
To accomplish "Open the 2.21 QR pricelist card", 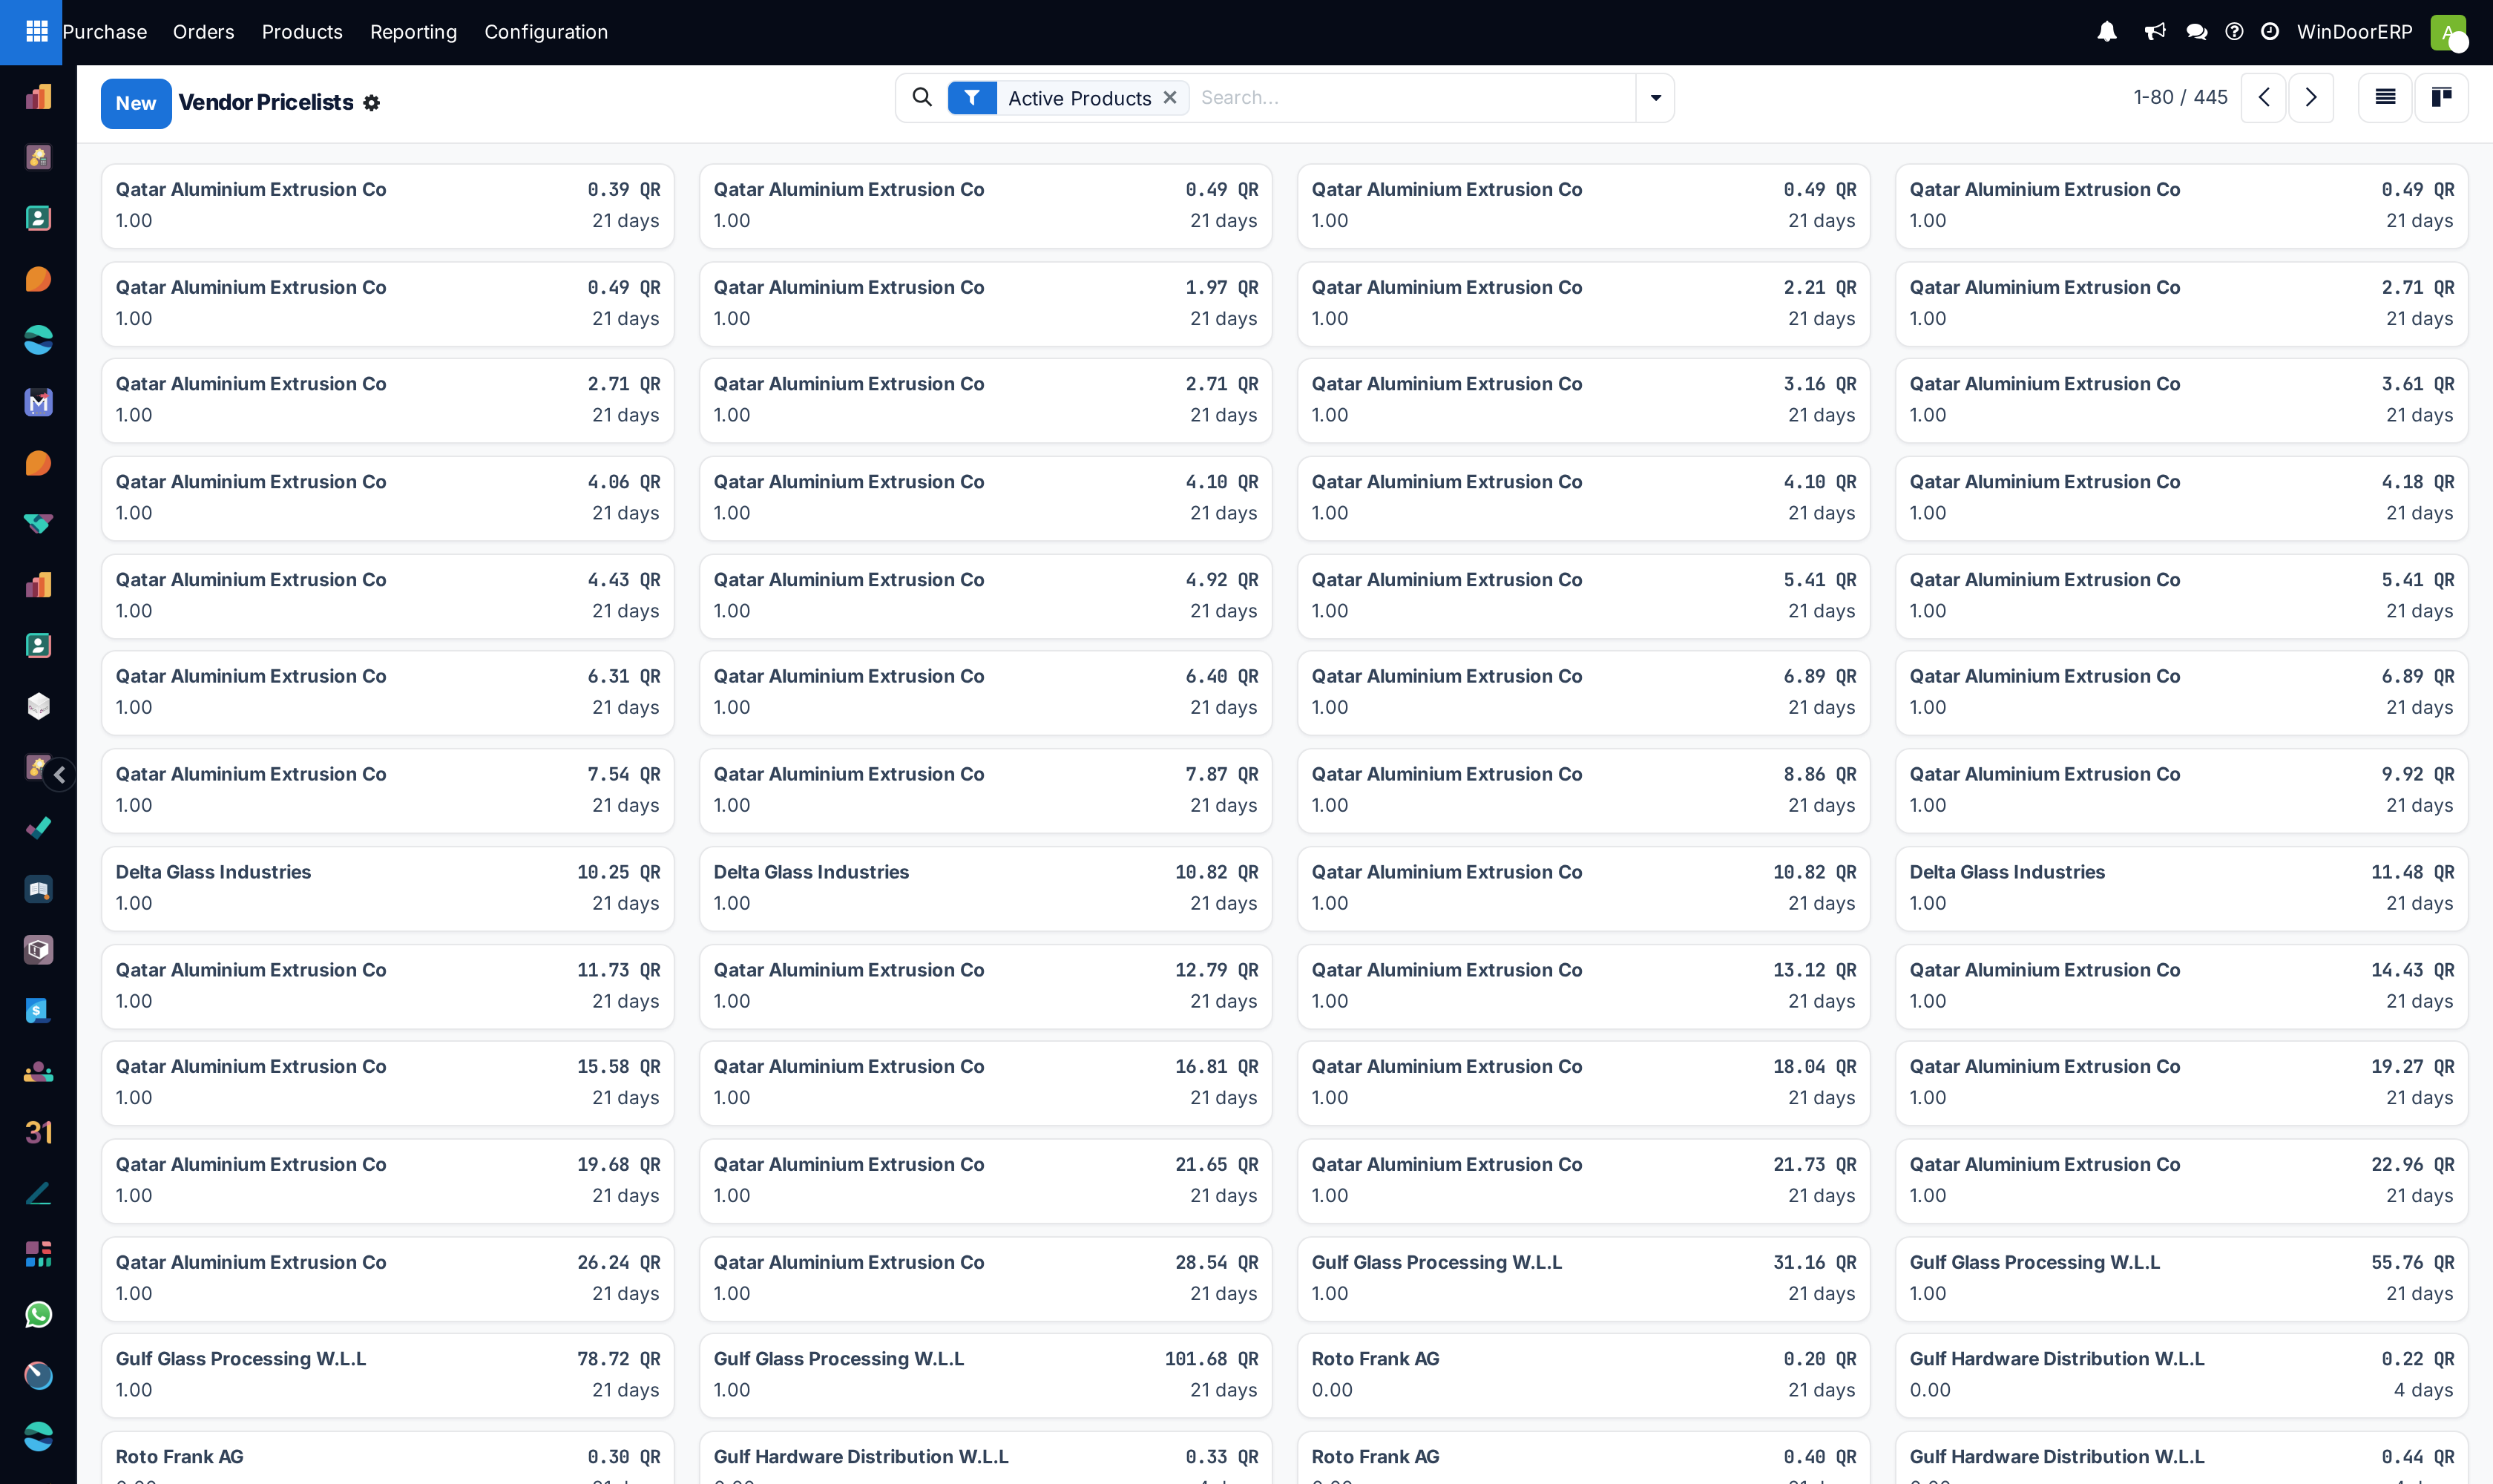I will [1583, 304].
